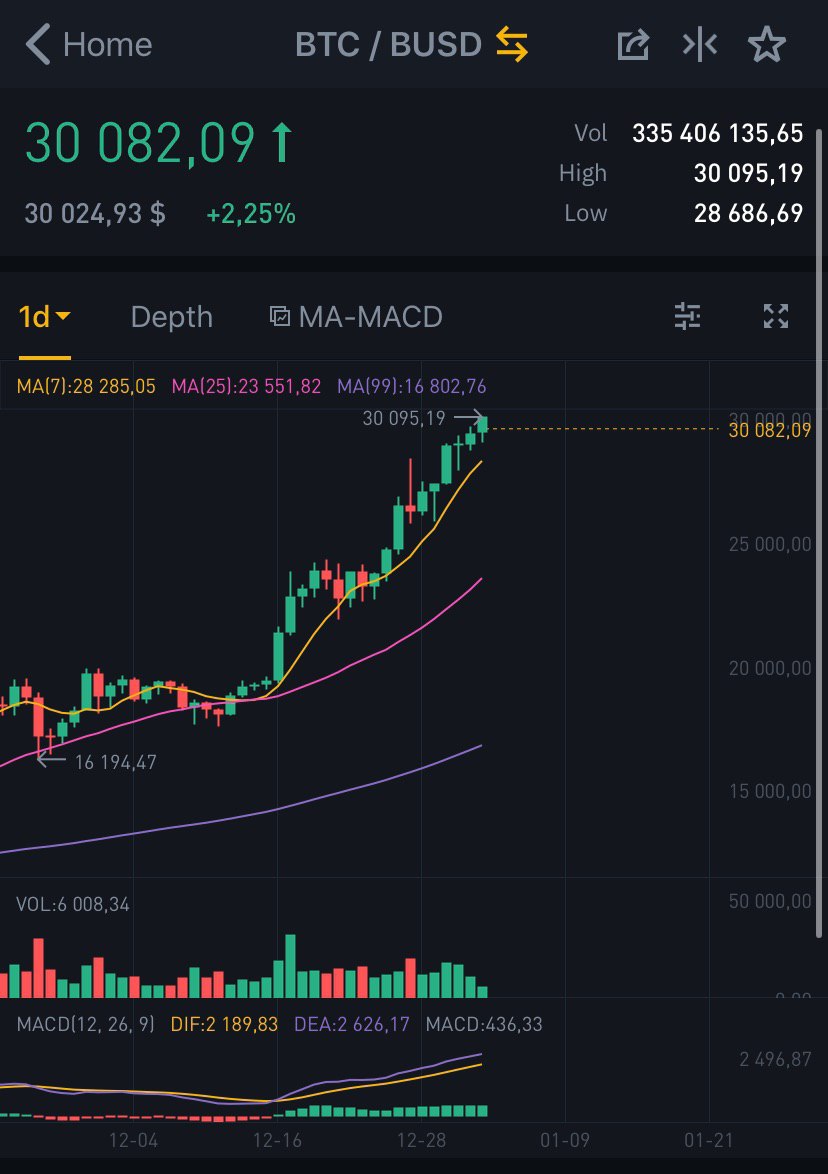Image resolution: width=828 pixels, height=1174 pixels.
Task: Tap the BTC / BUSD pair title
Action: (x=388, y=45)
